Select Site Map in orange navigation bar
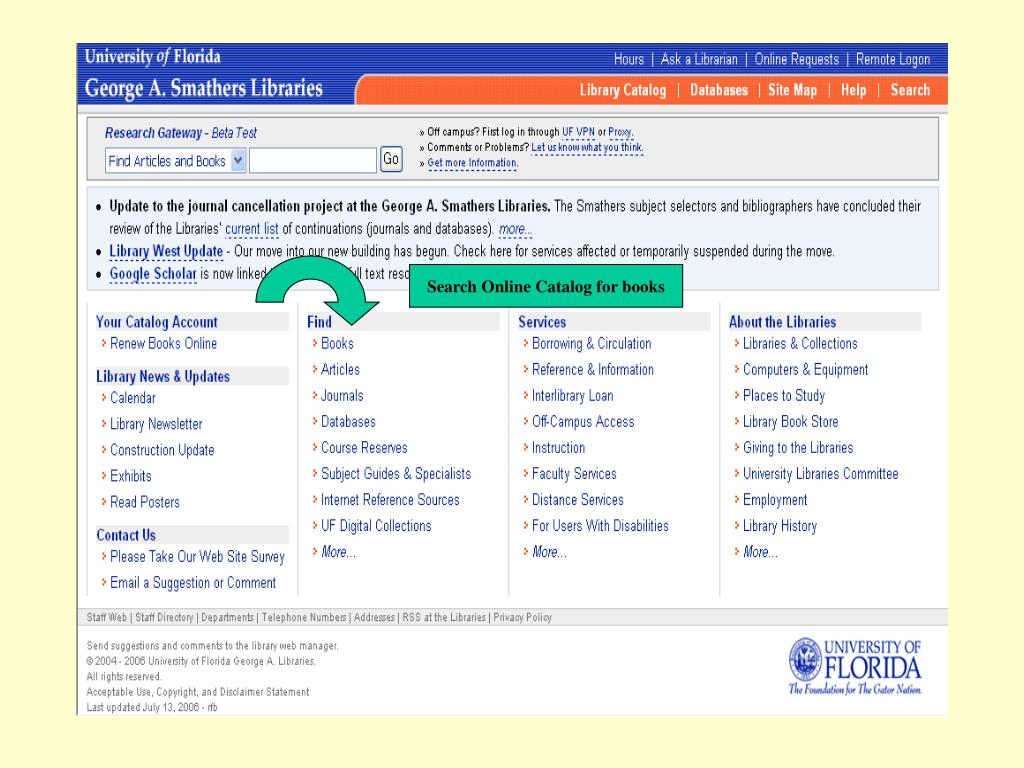Image resolution: width=1024 pixels, height=768 pixels. click(792, 90)
